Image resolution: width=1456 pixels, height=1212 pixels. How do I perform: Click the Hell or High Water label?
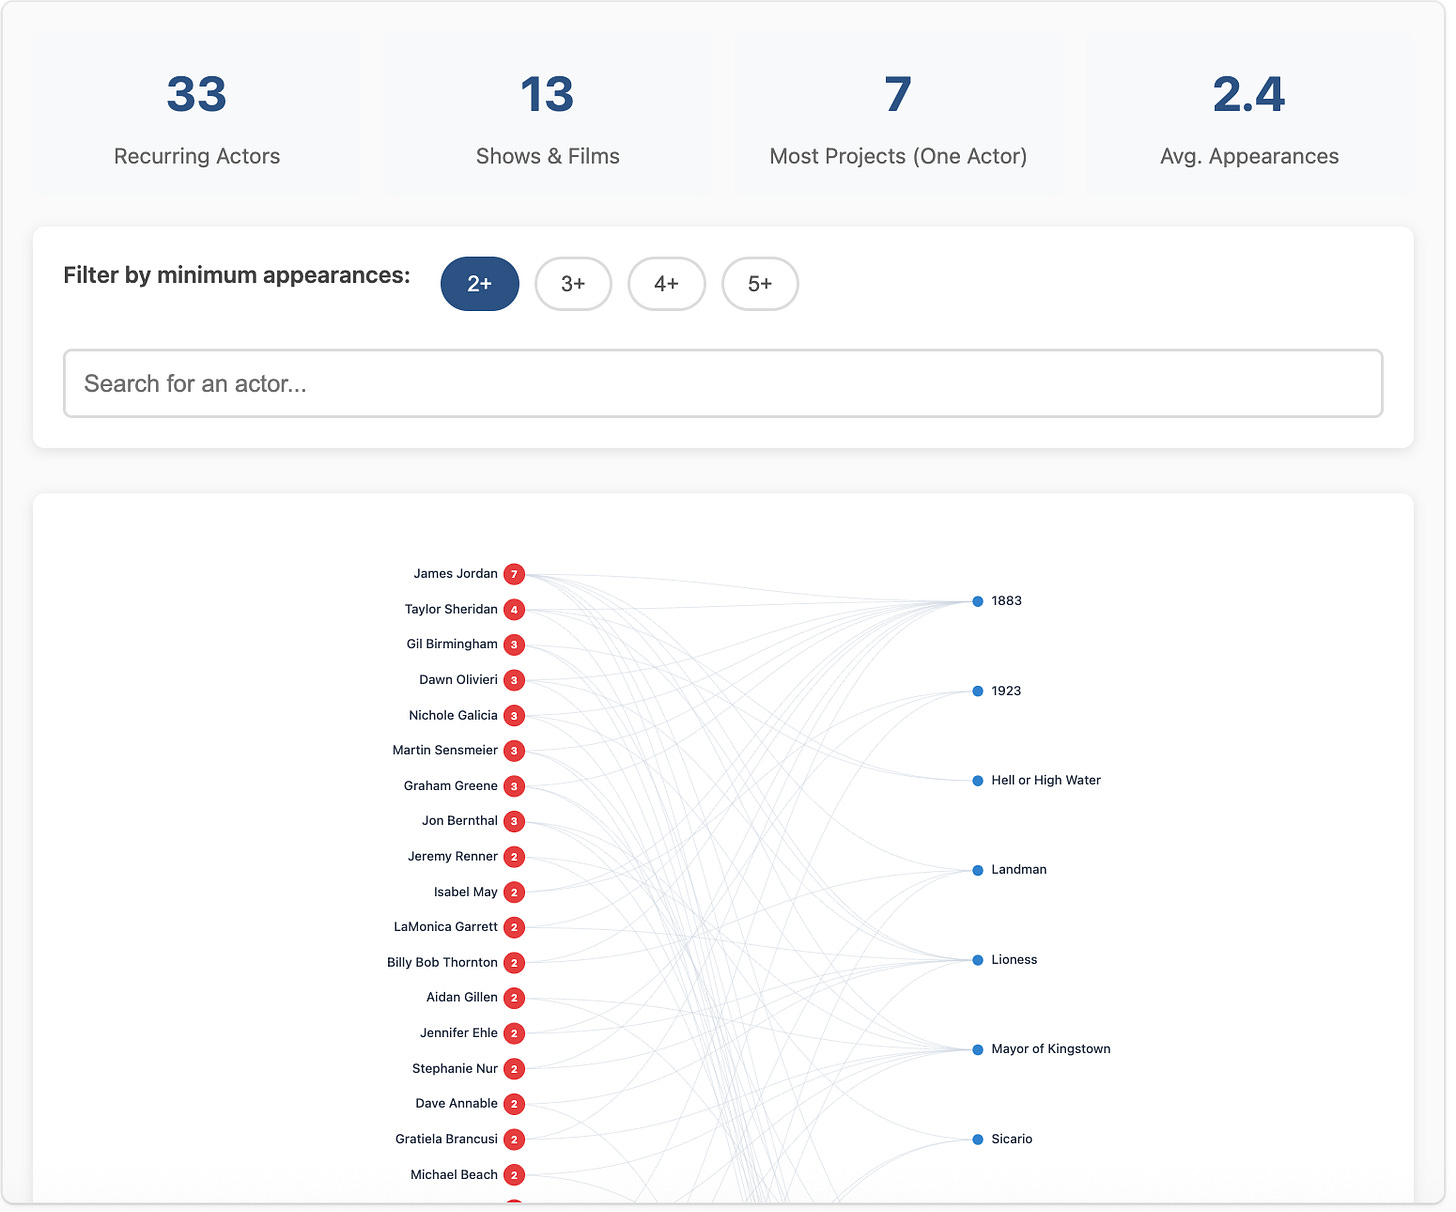[1046, 781]
